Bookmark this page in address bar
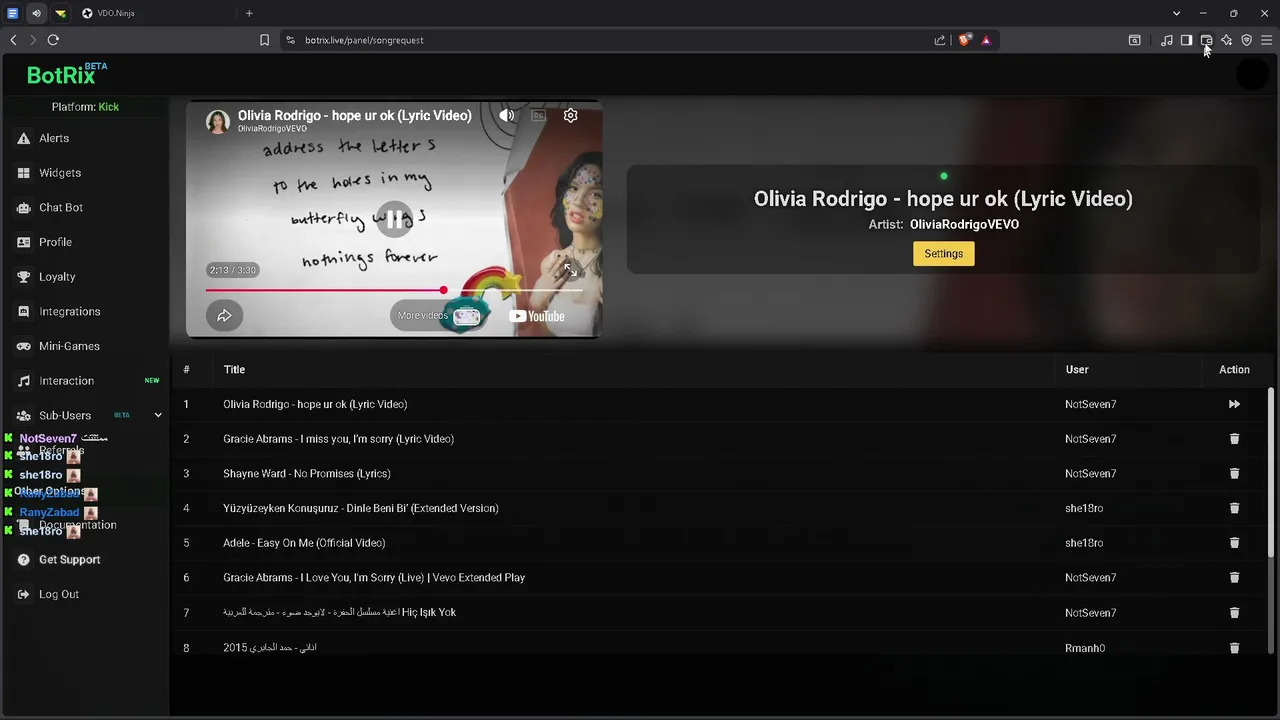 coord(264,40)
